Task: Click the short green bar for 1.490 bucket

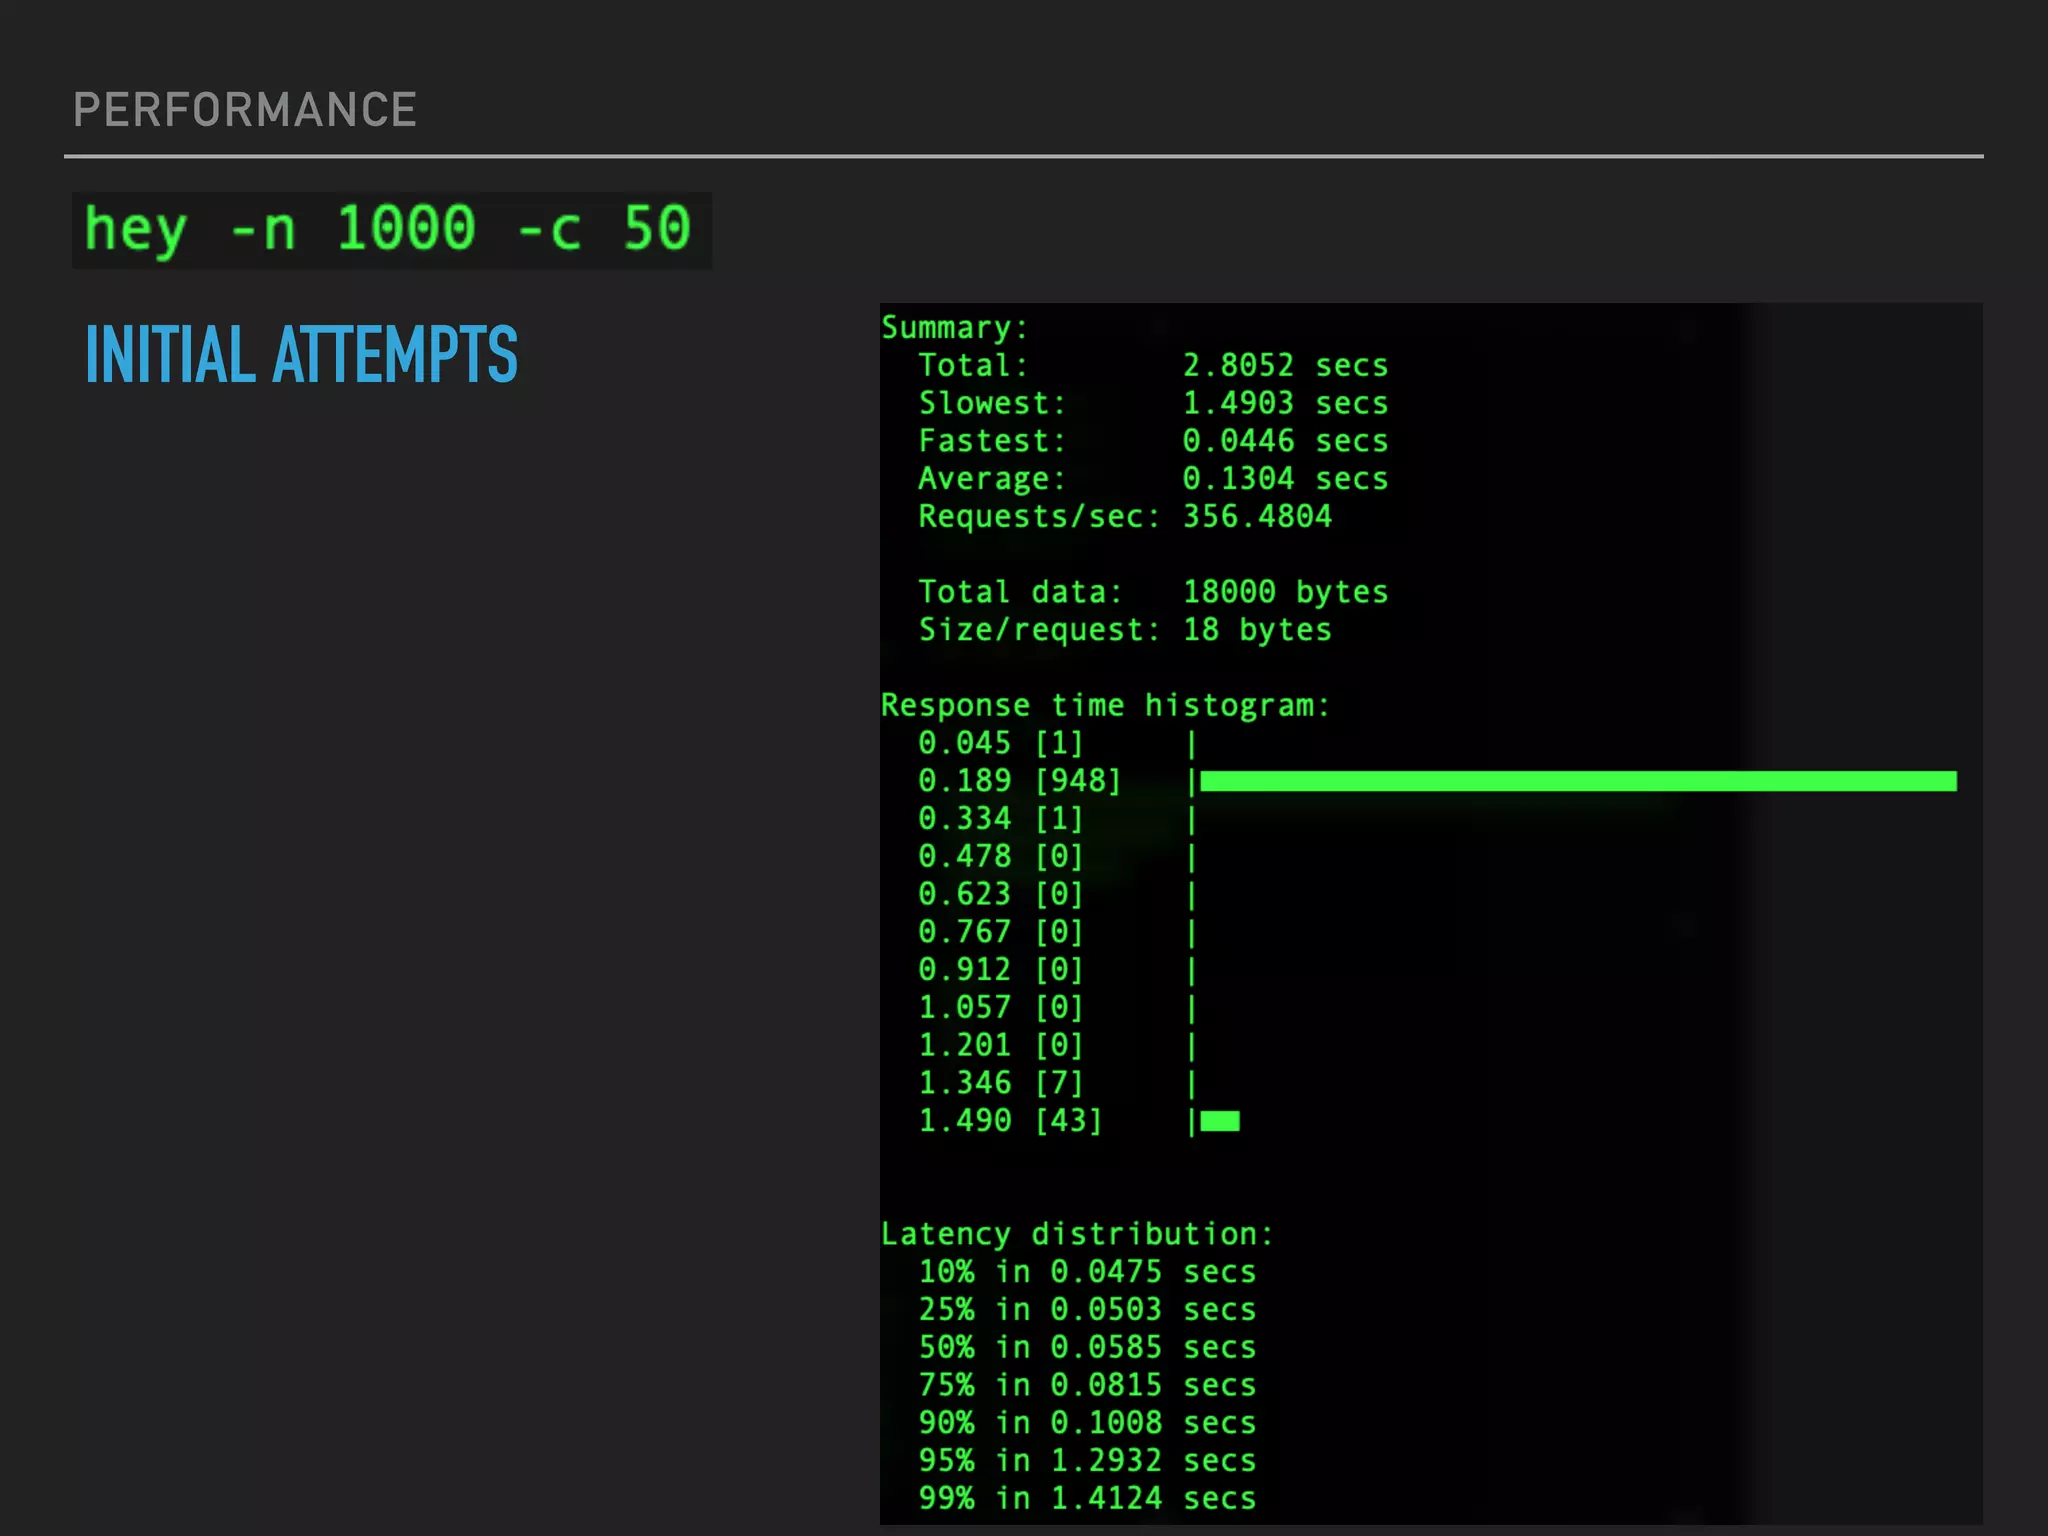Action: (1220, 1121)
